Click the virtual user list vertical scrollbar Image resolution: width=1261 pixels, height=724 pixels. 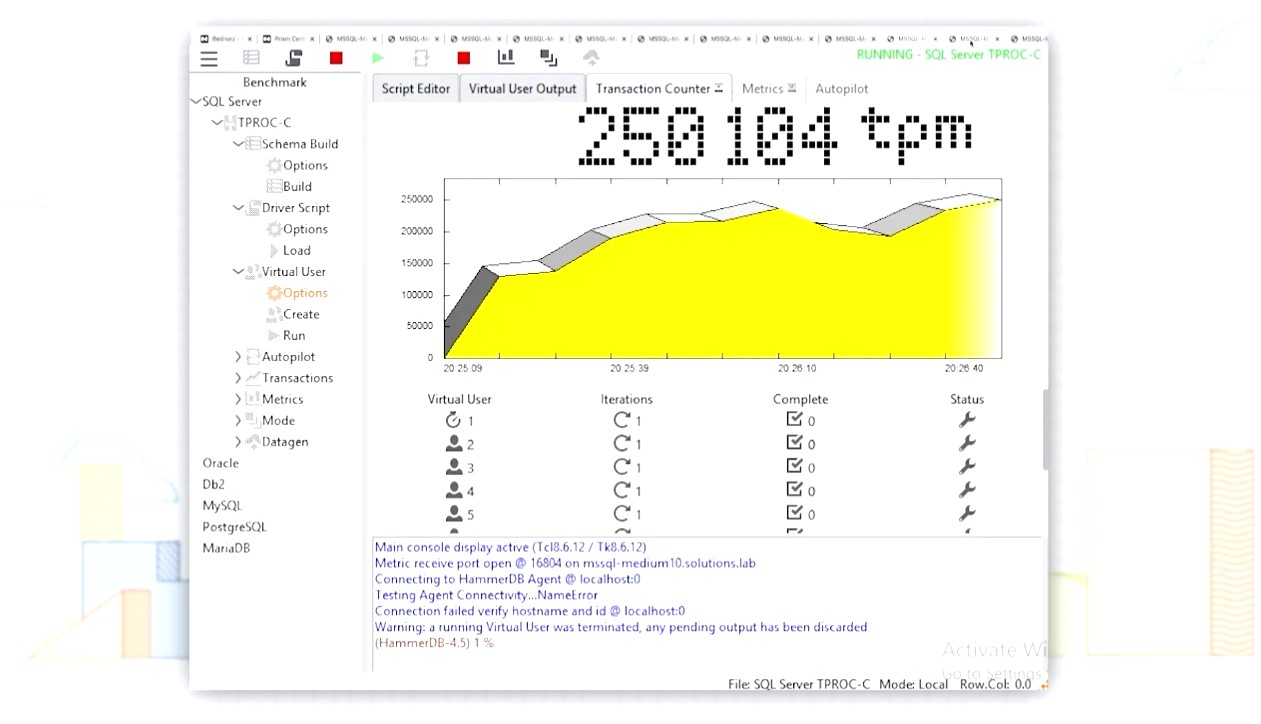pyautogui.click(x=1045, y=430)
